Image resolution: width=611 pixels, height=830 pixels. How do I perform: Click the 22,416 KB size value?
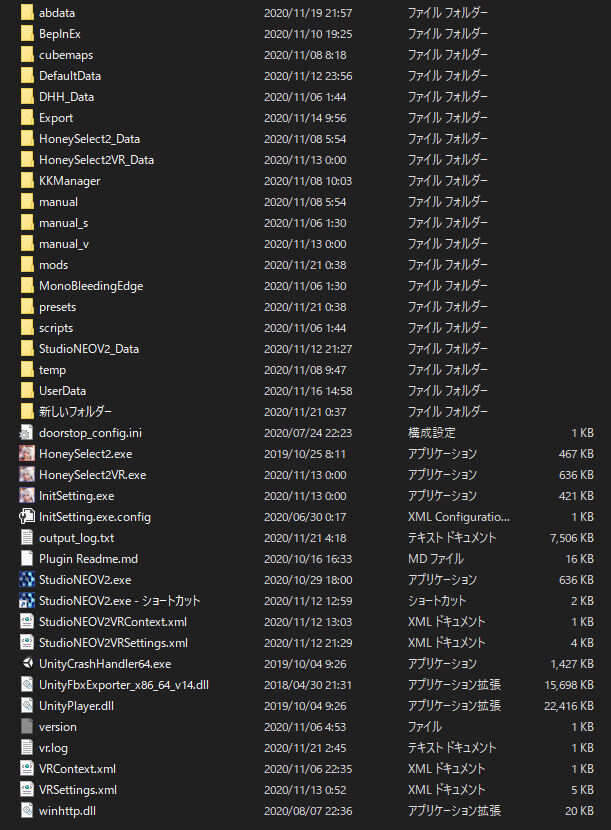(x=569, y=706)
